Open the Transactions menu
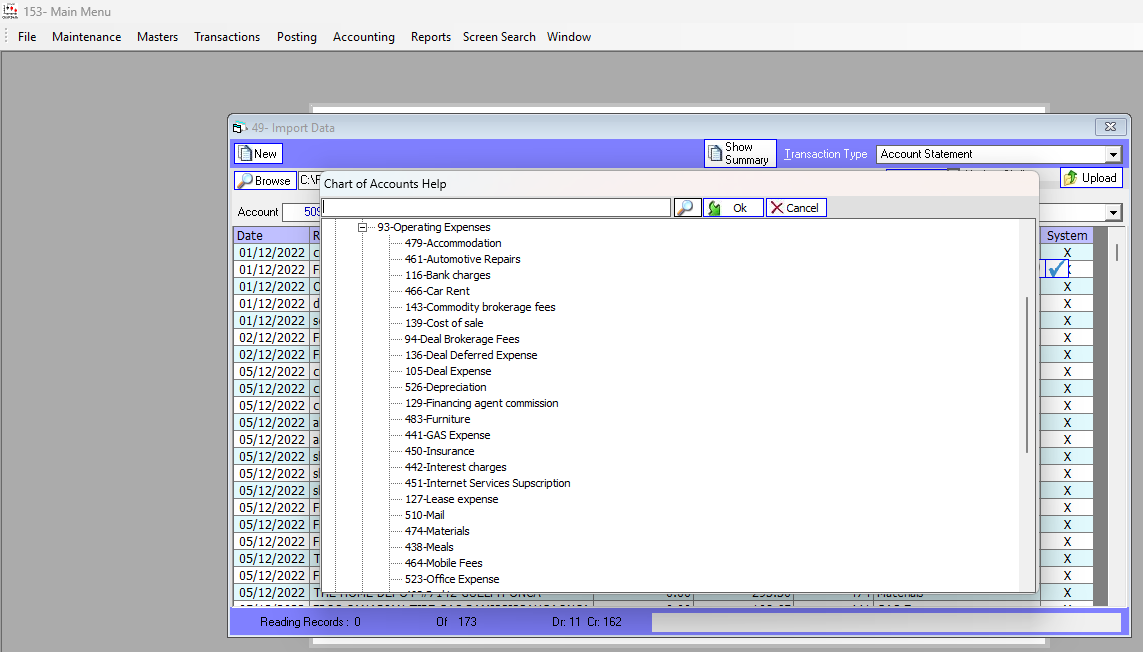1143x652 pixels. click(x=227, y=36)
